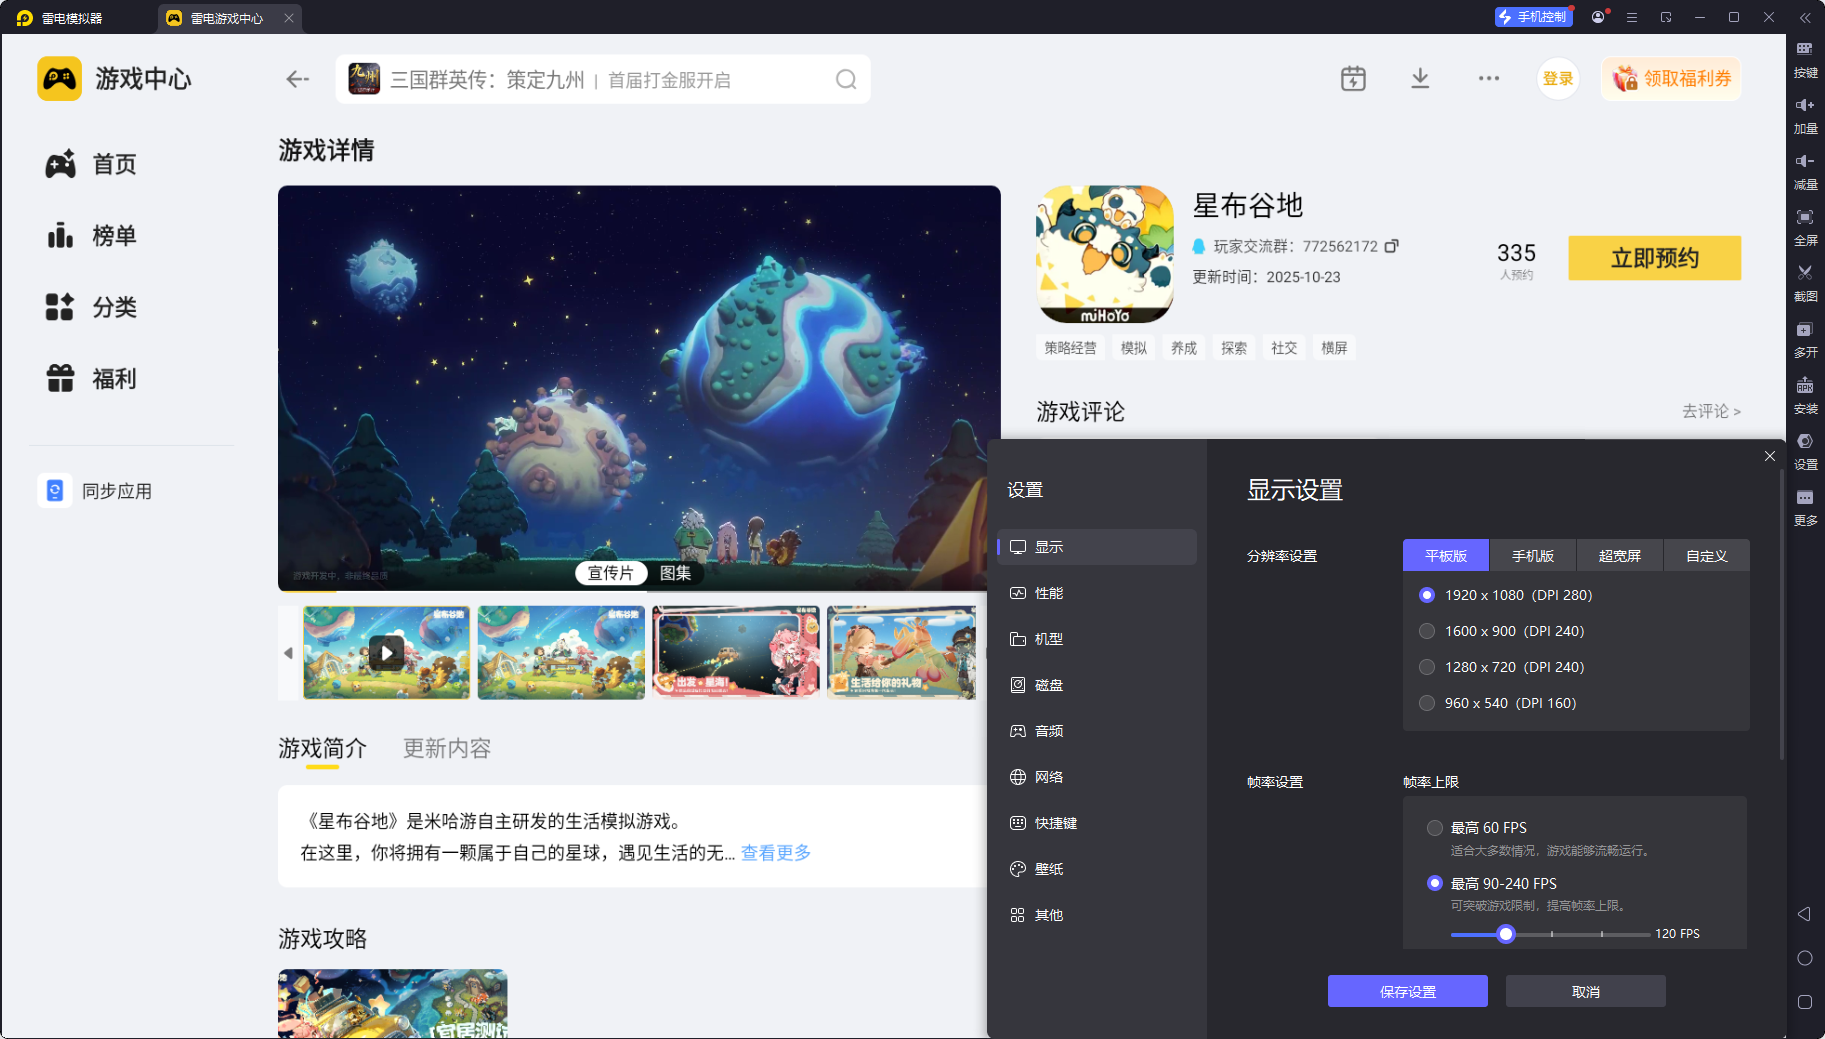Screen dimensions: 1825x1039
Task: Open 榜单 rankings in the left sidebar
Action: tap(91, 236)
